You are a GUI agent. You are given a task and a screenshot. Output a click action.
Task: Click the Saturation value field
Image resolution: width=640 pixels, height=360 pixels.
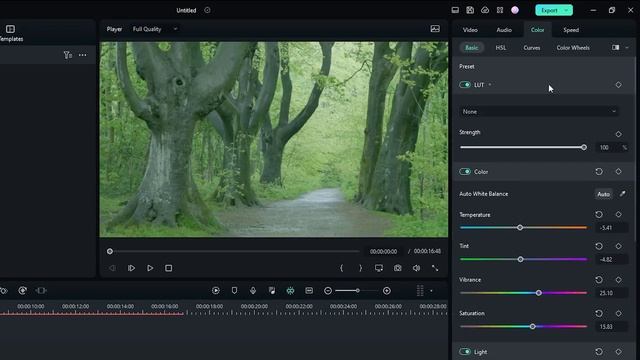611,327
